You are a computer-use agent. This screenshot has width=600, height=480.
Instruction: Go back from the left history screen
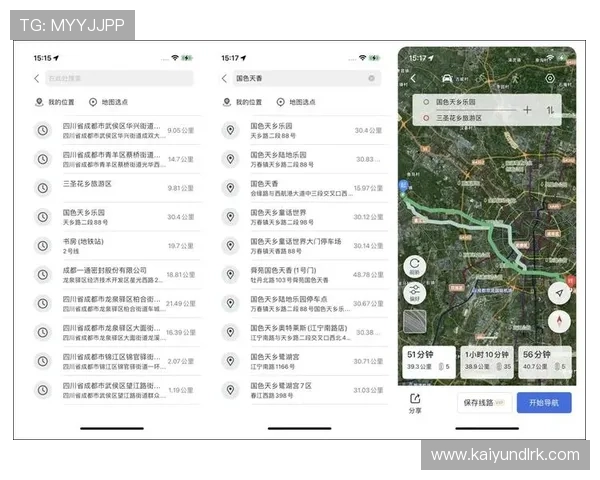click(x=37, y=78)
